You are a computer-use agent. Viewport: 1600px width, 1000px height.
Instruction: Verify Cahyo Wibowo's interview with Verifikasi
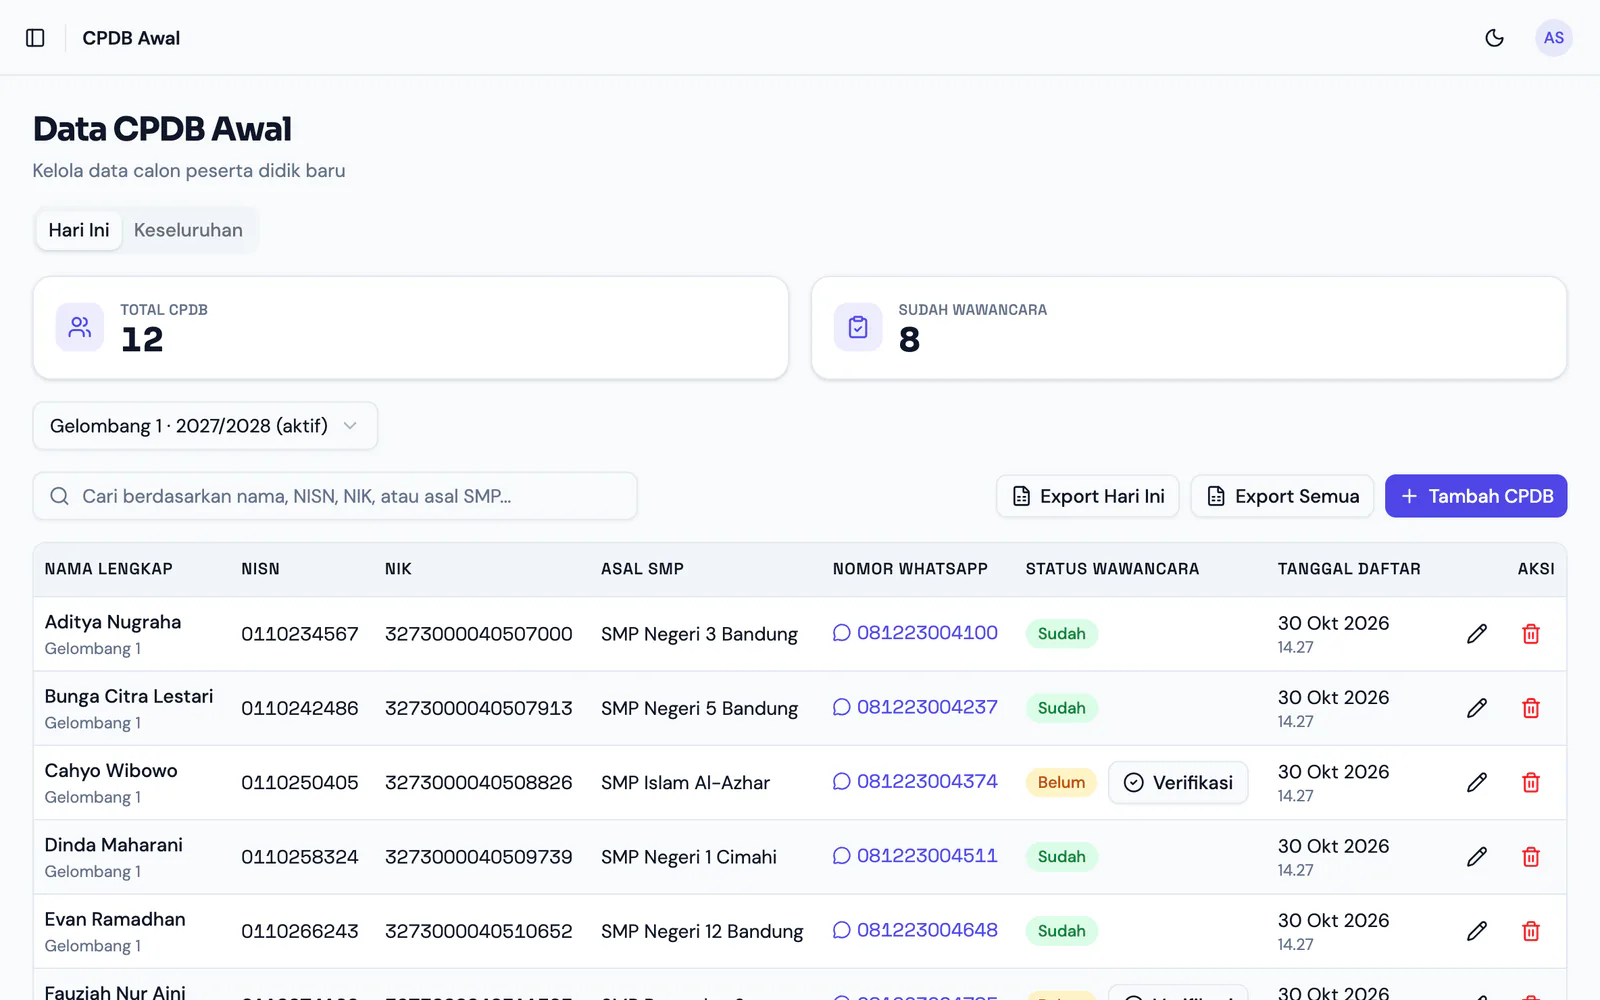tap(1178, 782)
